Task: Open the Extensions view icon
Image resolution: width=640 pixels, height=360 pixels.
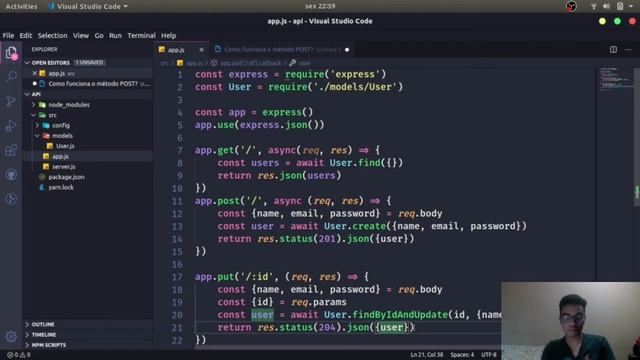Action: coord(11,150)
